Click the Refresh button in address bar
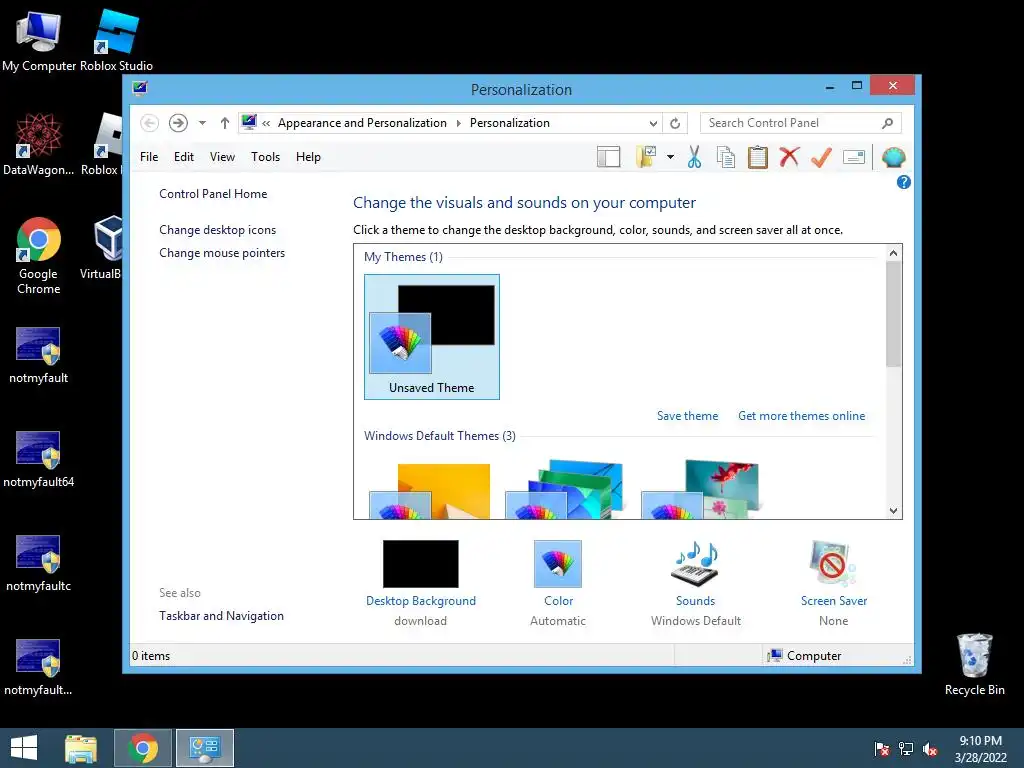This screenshot has width=1024, height=768. tap(675, 123)
